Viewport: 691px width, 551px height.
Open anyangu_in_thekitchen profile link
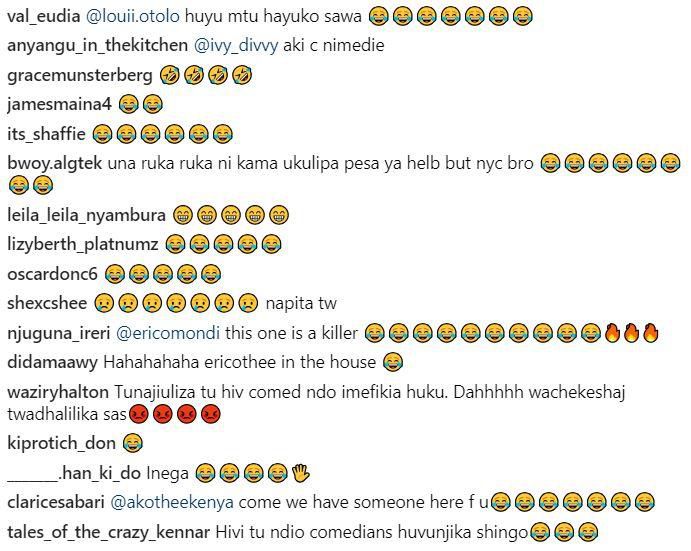(x=97, y=46)
